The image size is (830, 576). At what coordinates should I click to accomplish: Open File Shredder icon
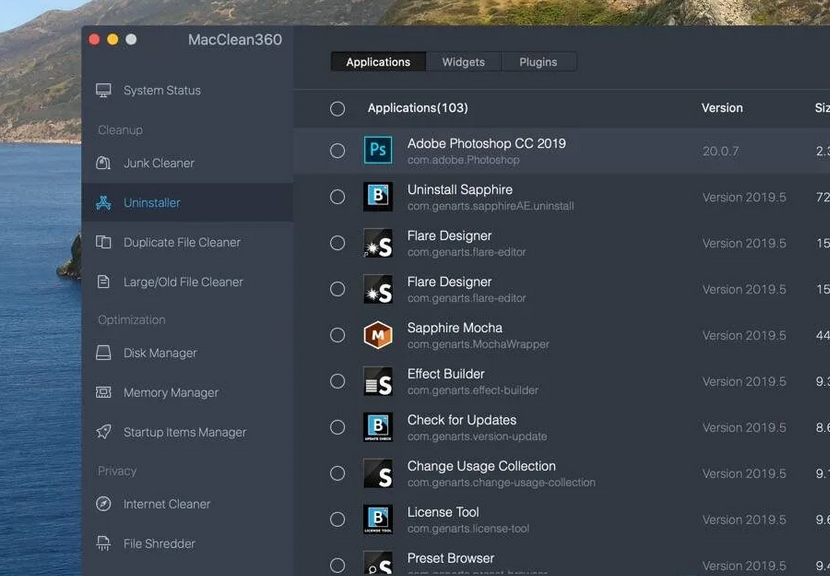point(103,543)
